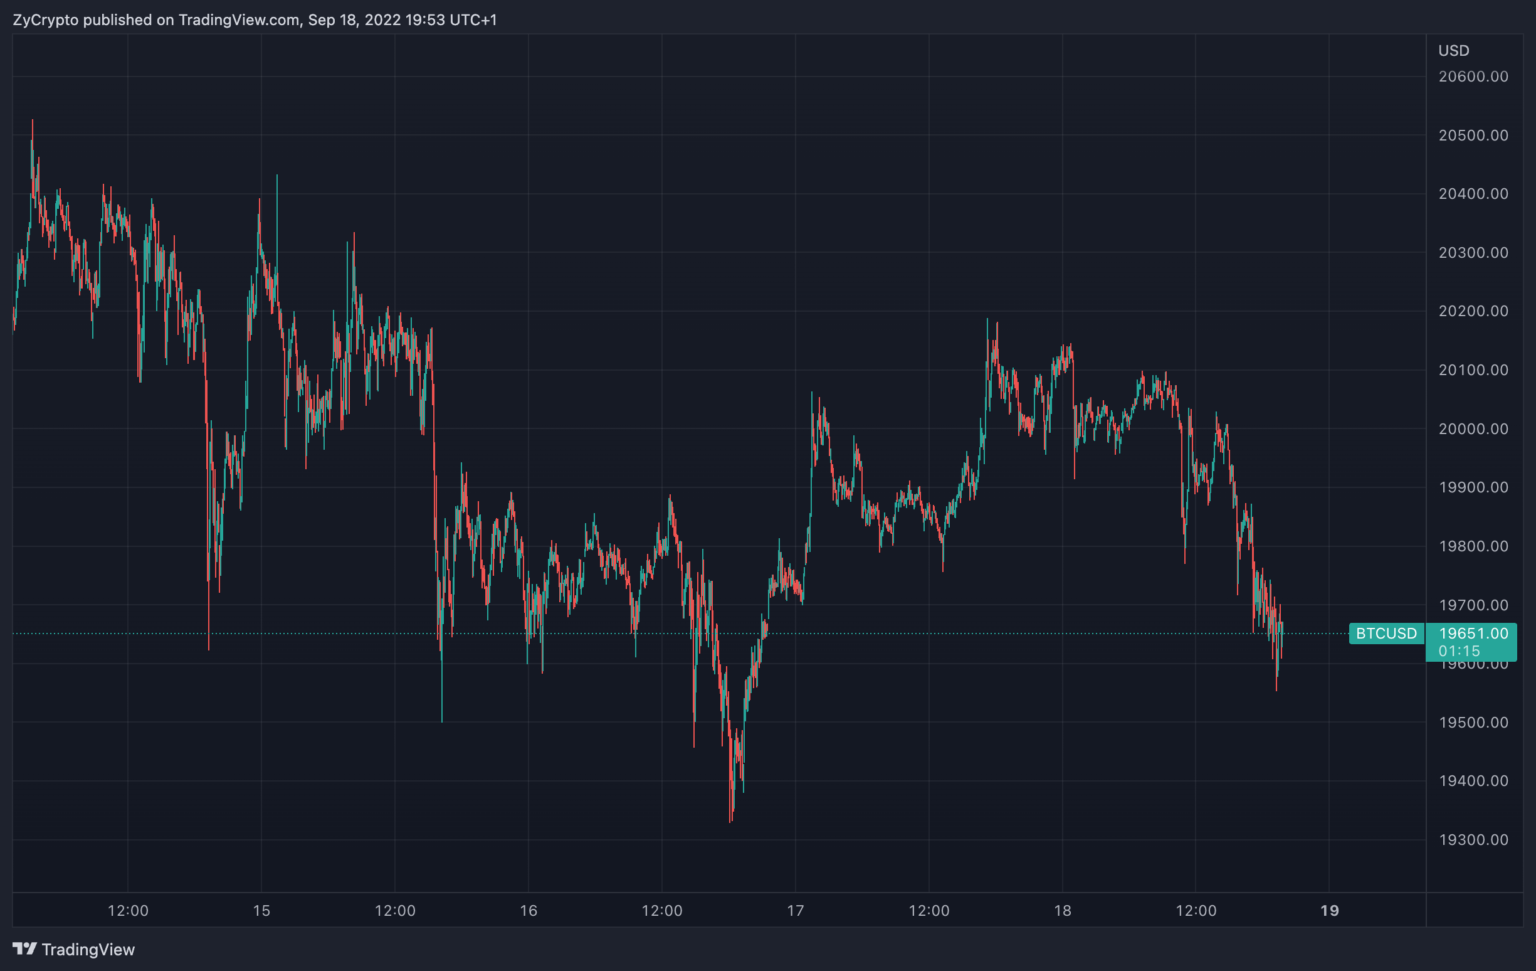This screenshot has width=1536, height=971.
Task: Click price axis label 20300.00
Action: click(x=1473, y=253)
